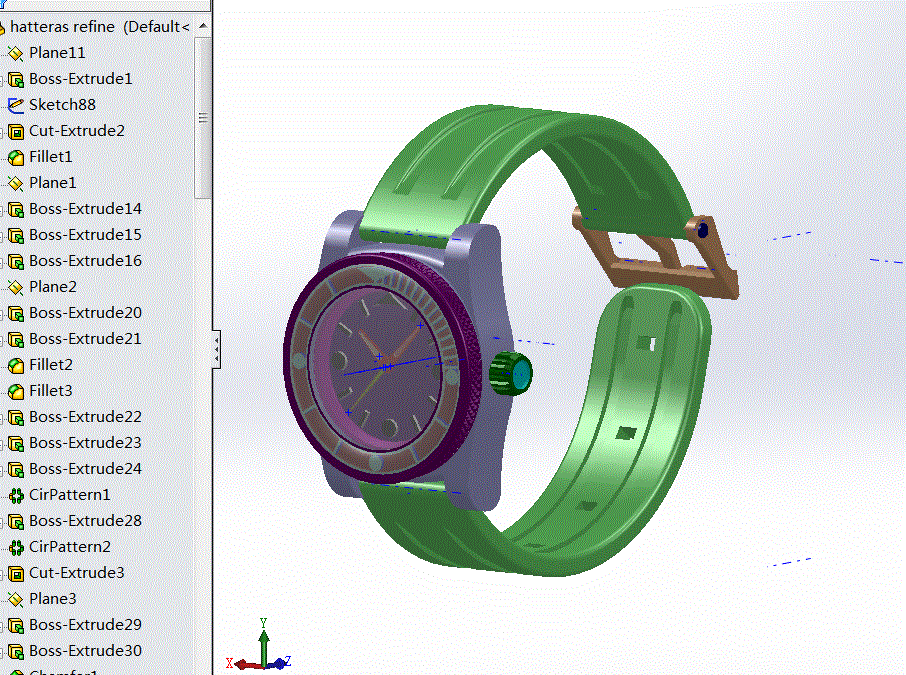
Task: Click the Sketch88 sketch icon
Action: tap(16, 105)
